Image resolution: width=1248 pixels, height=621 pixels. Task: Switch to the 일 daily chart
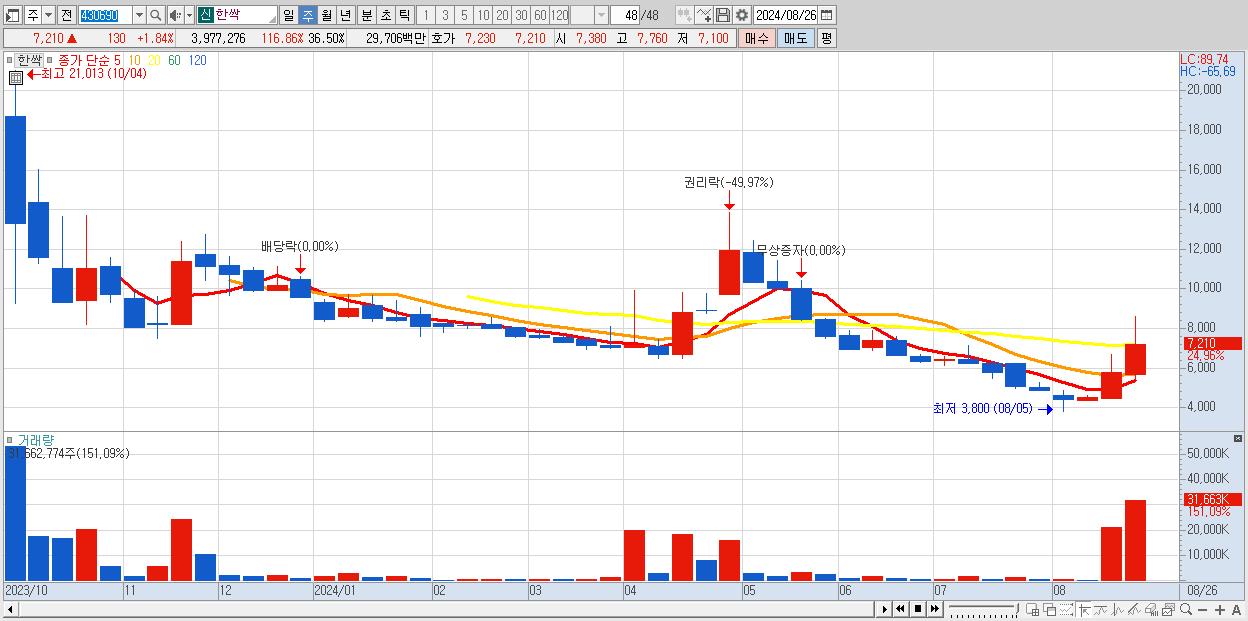coord(288,15)
